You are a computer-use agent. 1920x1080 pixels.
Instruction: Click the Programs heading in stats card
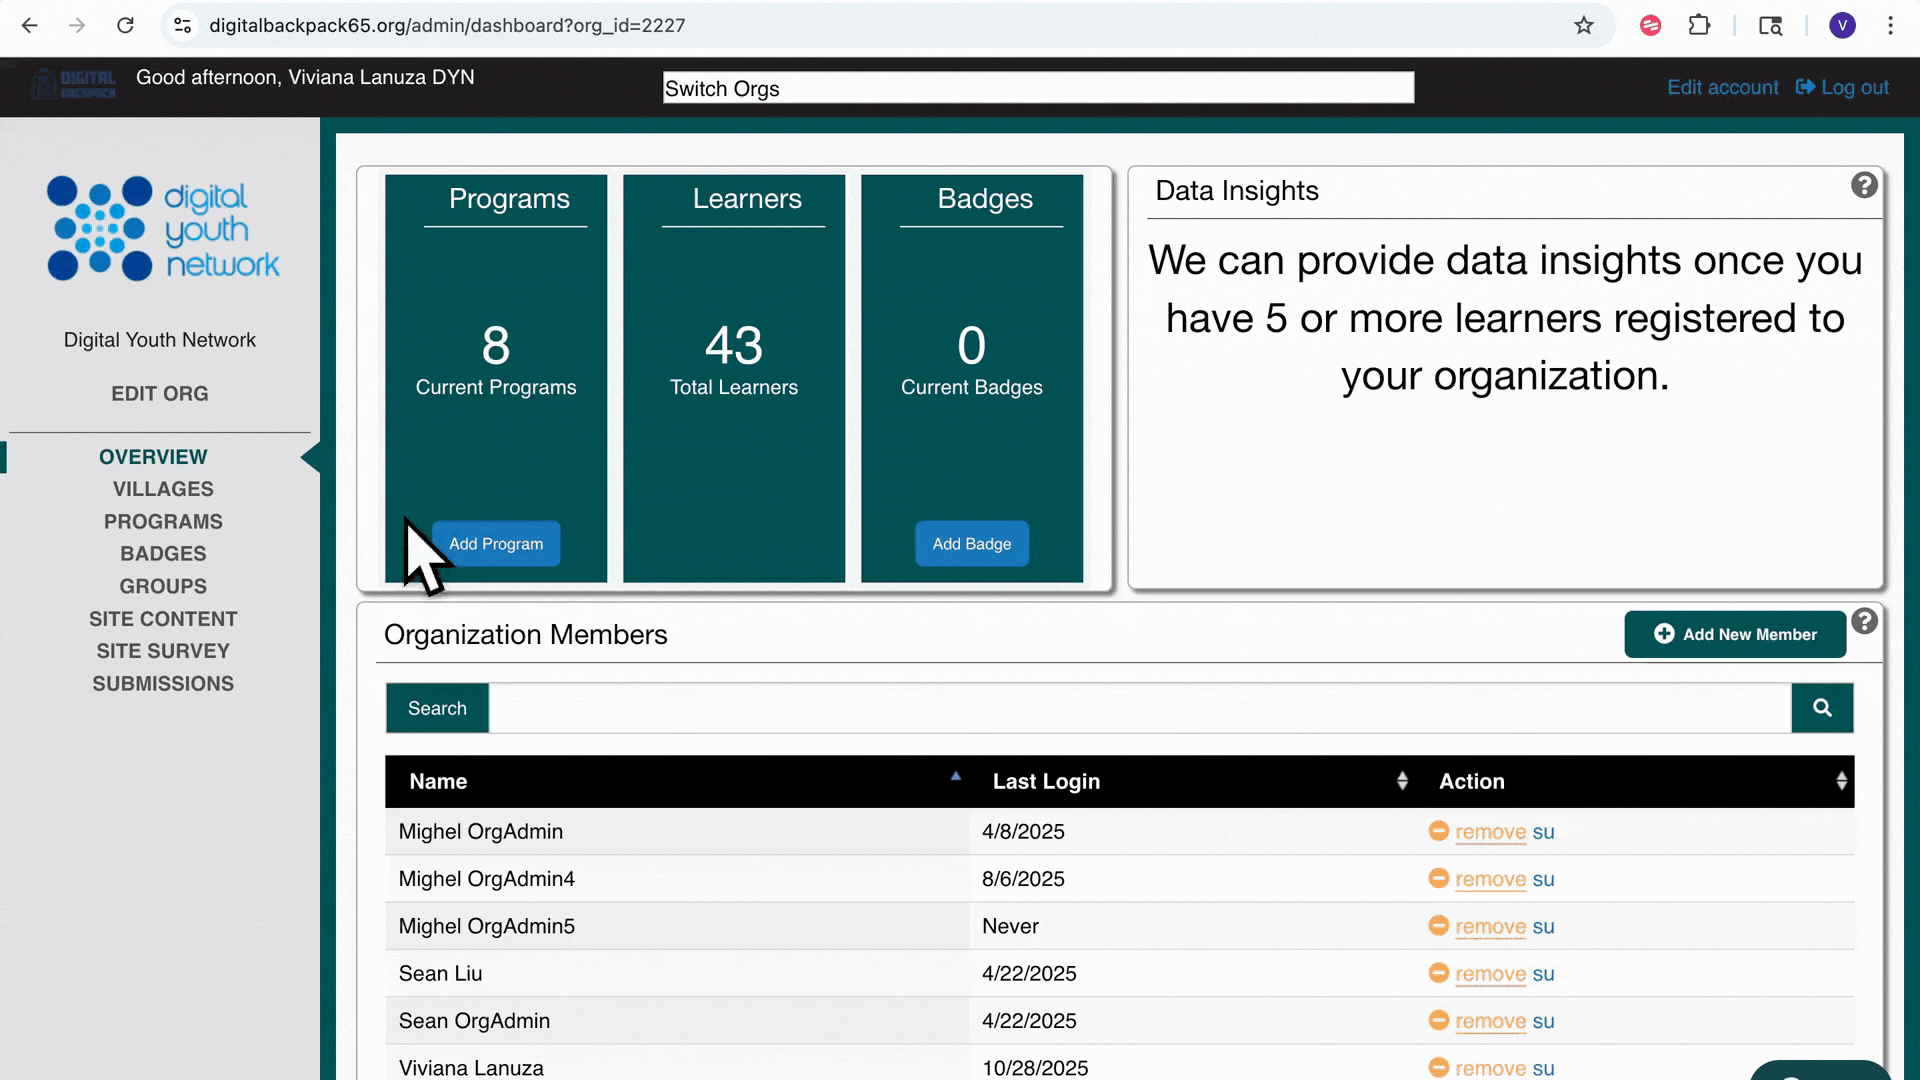(x=509, y=198)
